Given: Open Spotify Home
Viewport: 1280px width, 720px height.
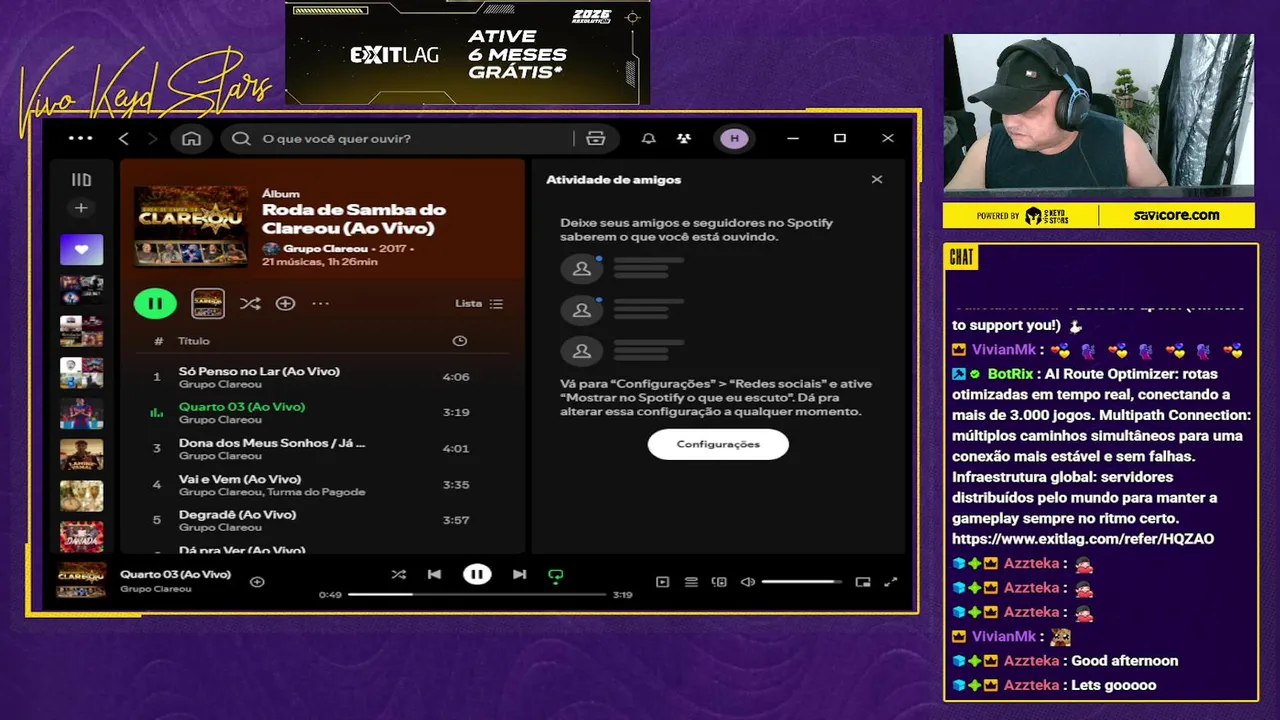Looking at the screenshot, I should point(191,139).
